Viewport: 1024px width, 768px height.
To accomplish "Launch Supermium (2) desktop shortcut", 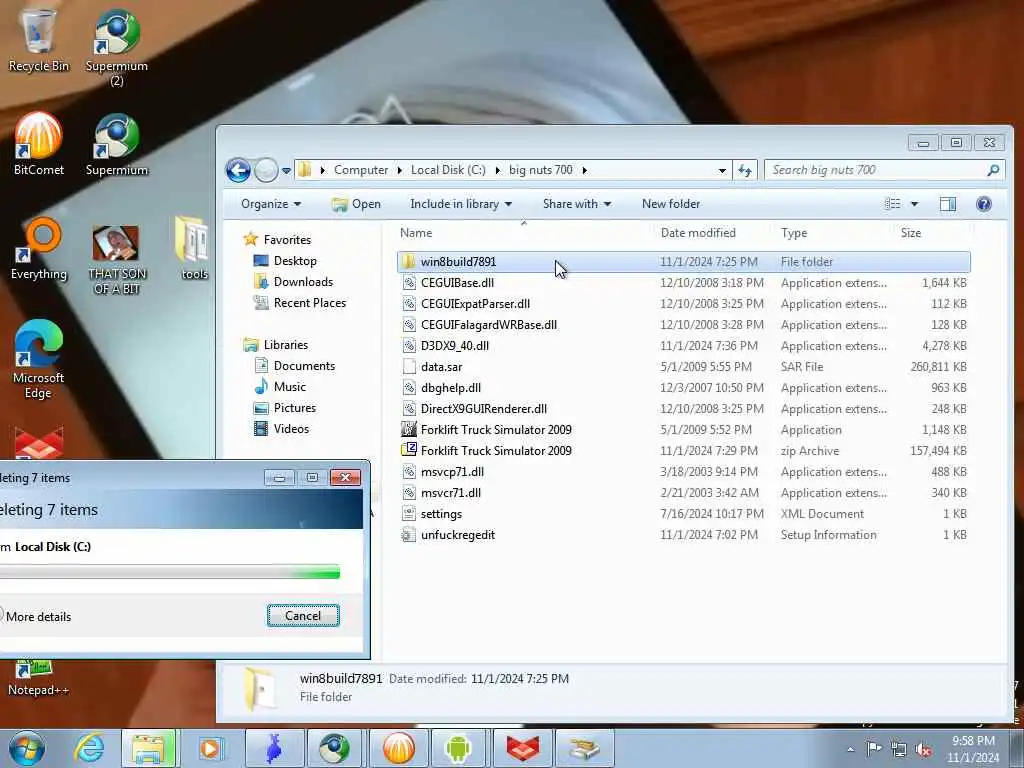I will tap(116, 46).
